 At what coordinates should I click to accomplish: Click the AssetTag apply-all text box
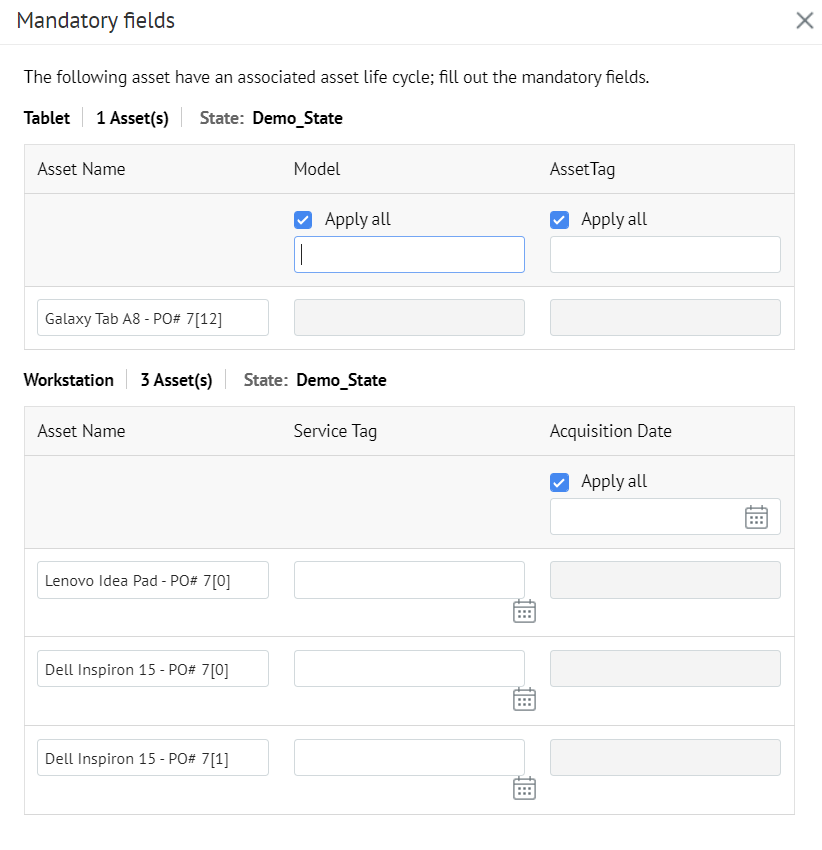665,254
